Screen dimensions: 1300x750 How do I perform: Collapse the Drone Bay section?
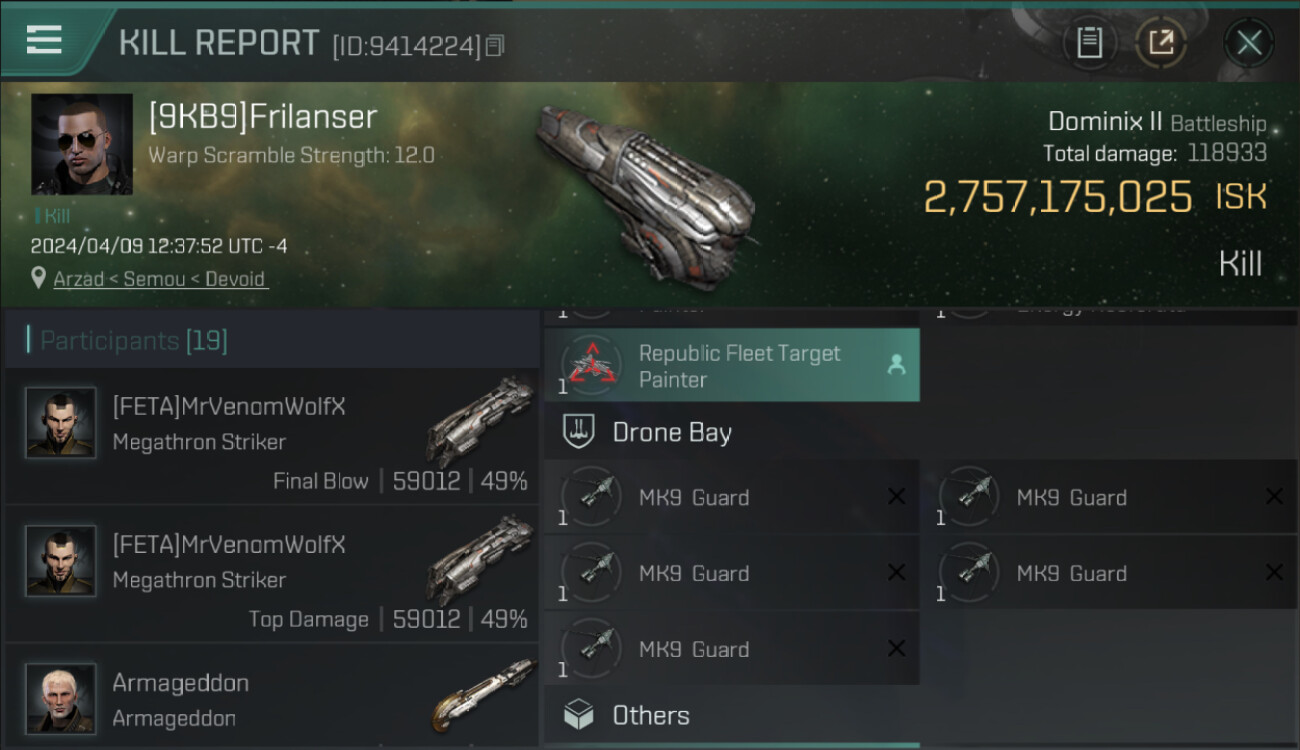672,432
